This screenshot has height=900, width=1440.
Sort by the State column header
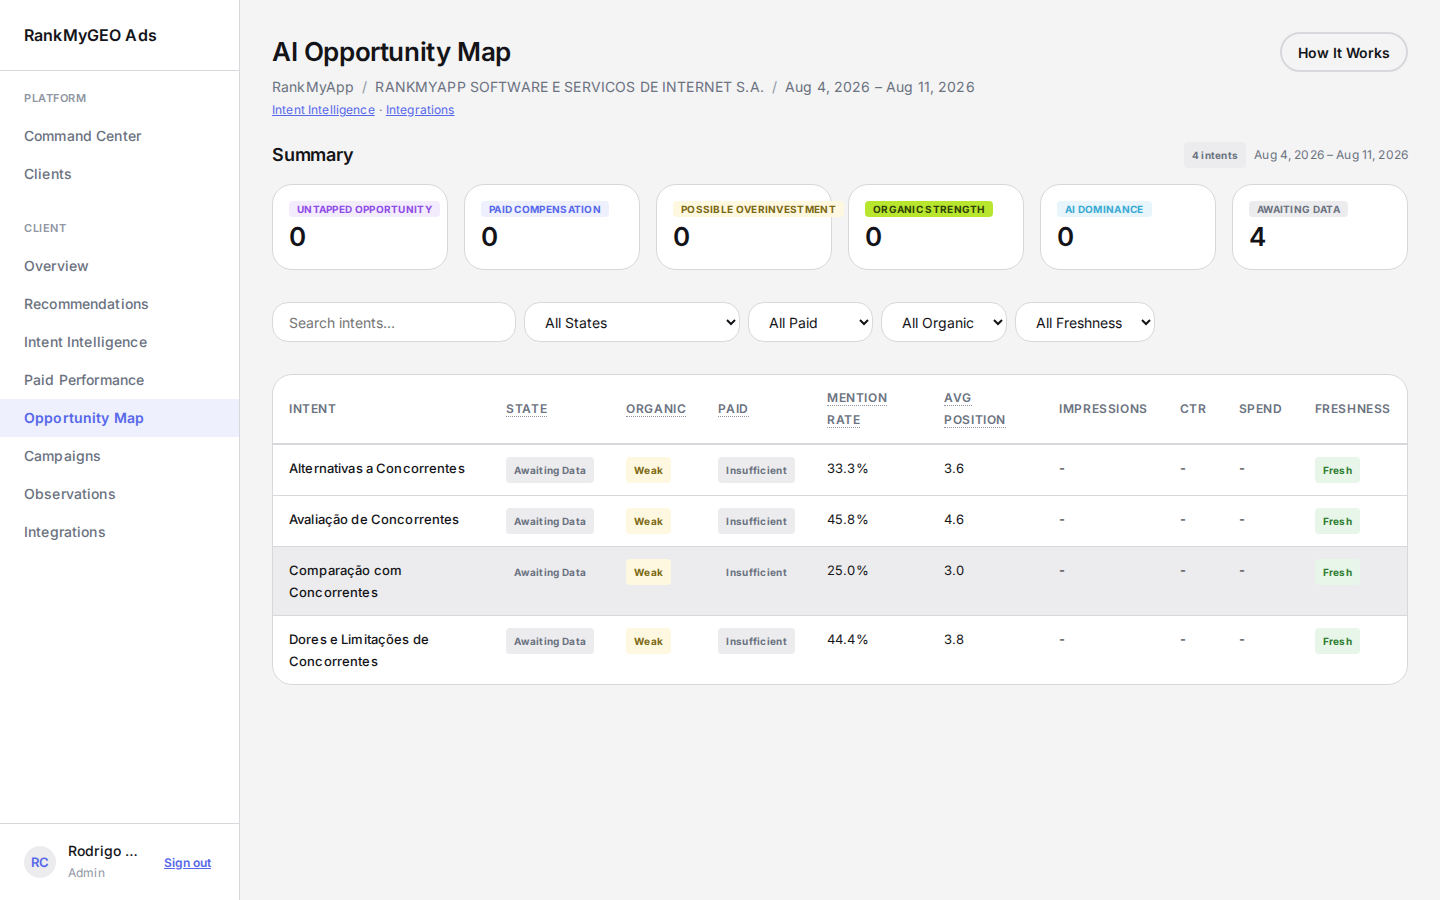[x=526, y=409]
